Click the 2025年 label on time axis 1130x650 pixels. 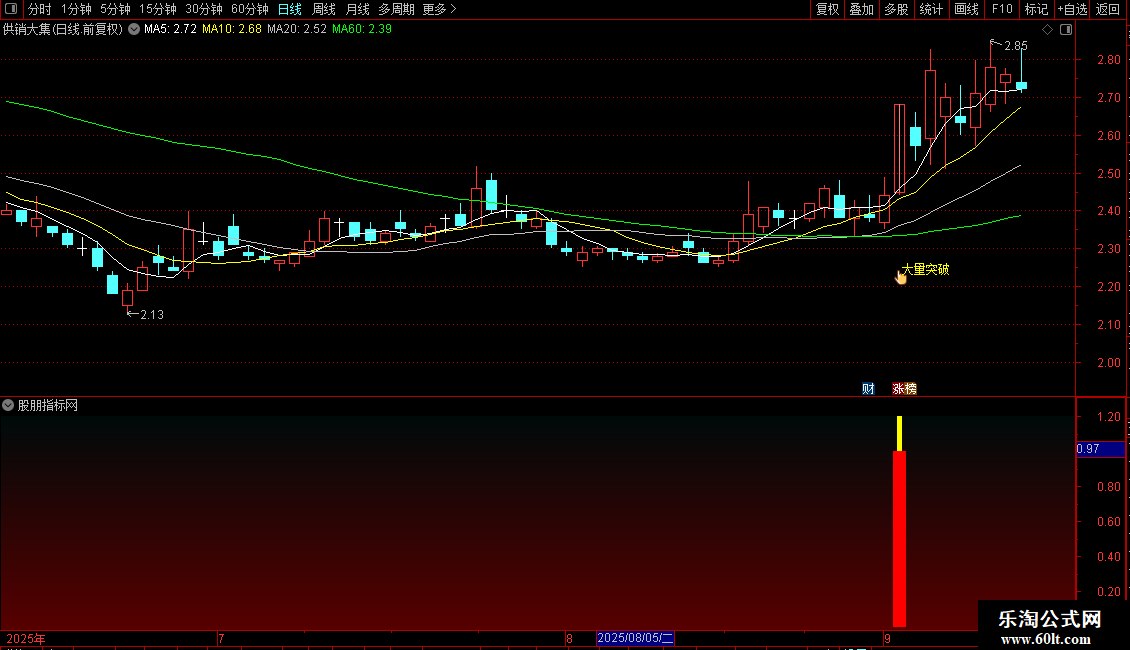26,638
